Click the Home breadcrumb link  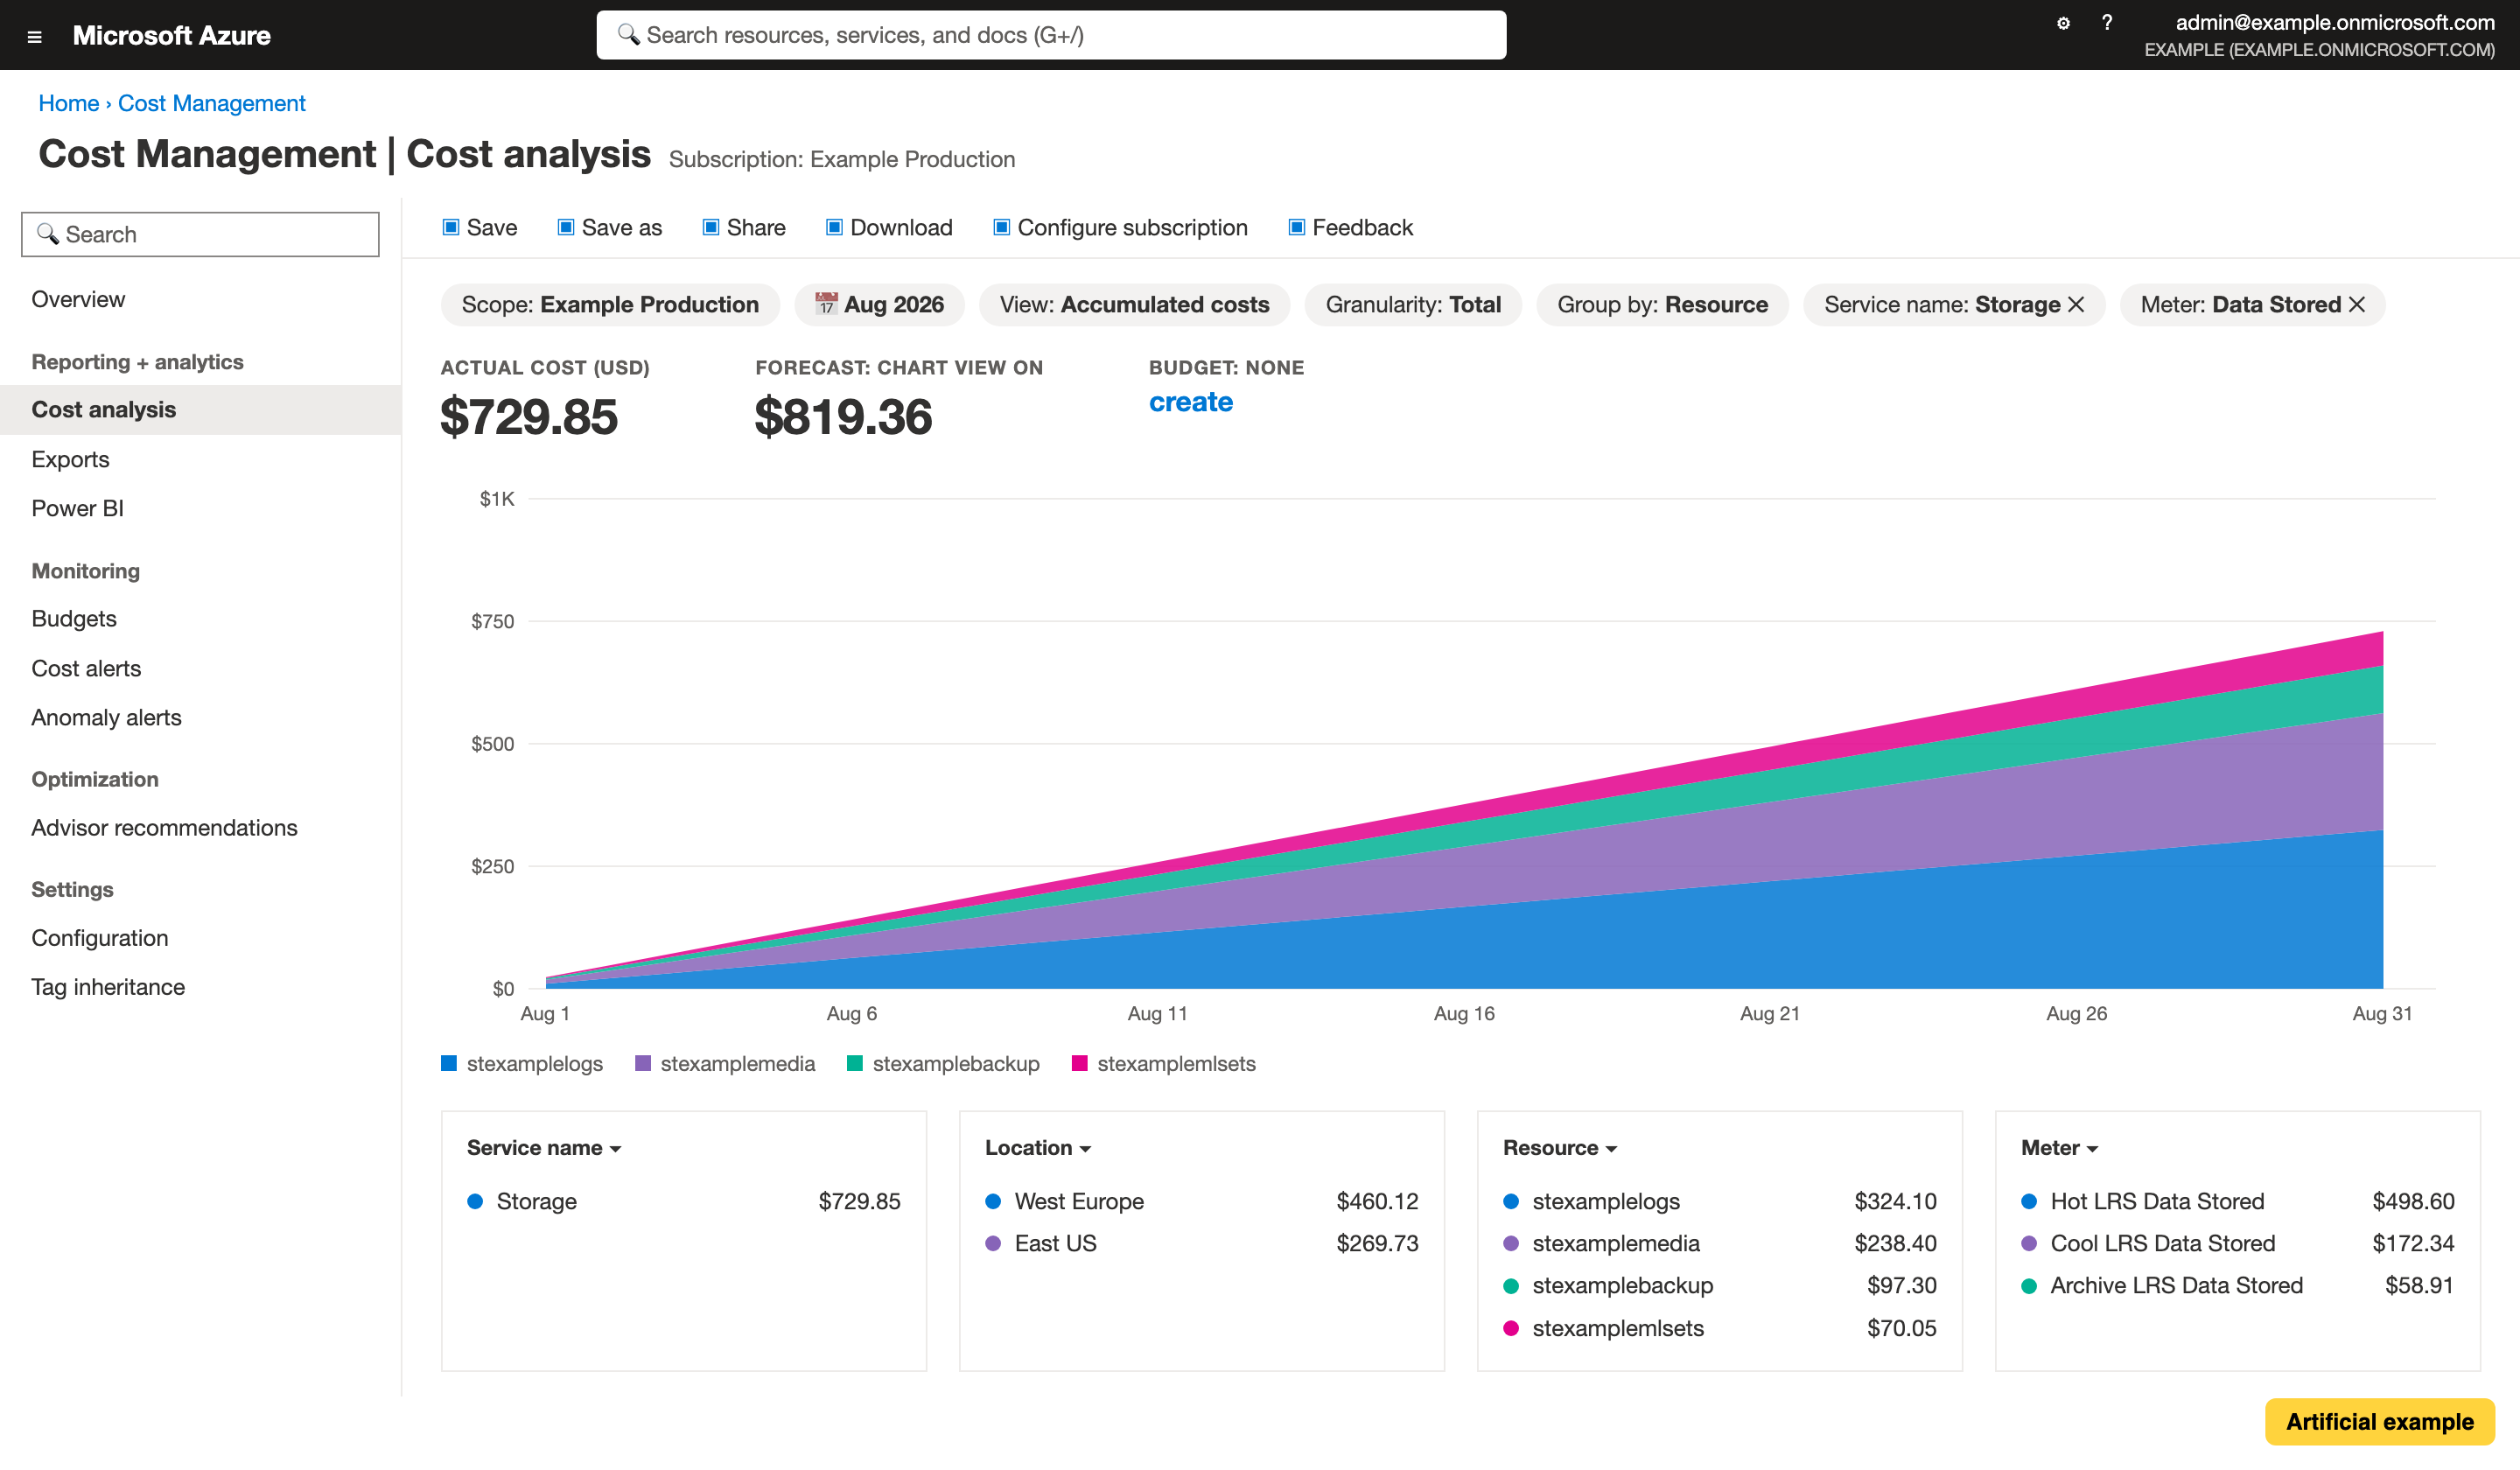tap(68, 103)
